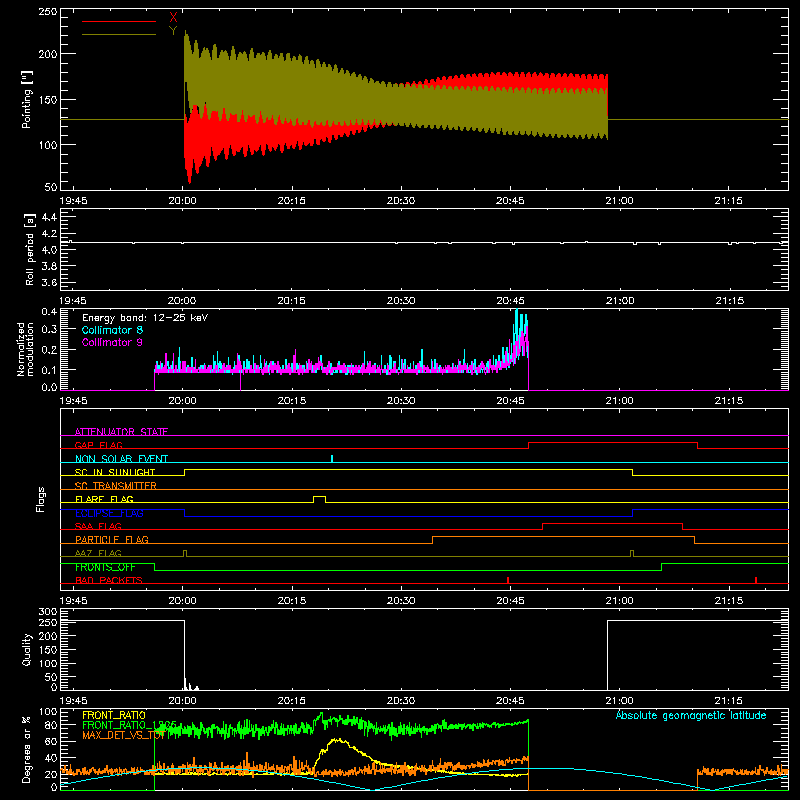Viewport: 800px width, 800px height.
Task: Click the 'Flags' vertical axis title
Action: 41,499
